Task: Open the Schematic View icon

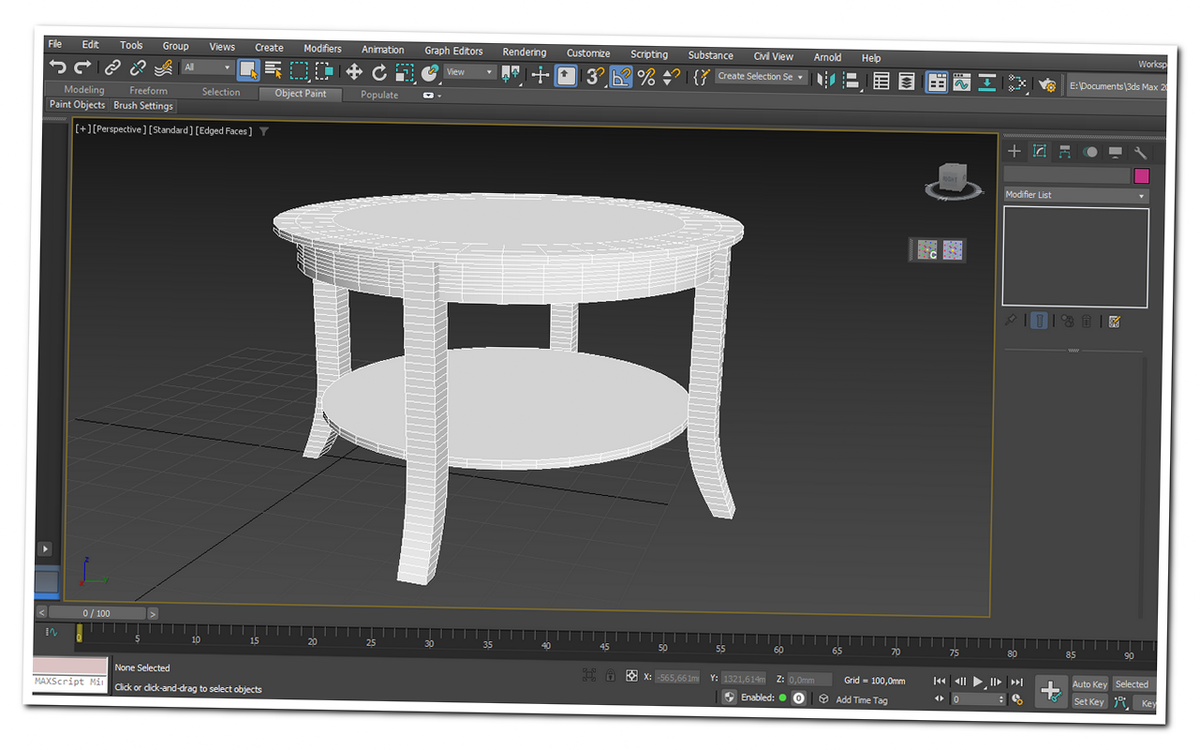Action: tap(987, 83)
